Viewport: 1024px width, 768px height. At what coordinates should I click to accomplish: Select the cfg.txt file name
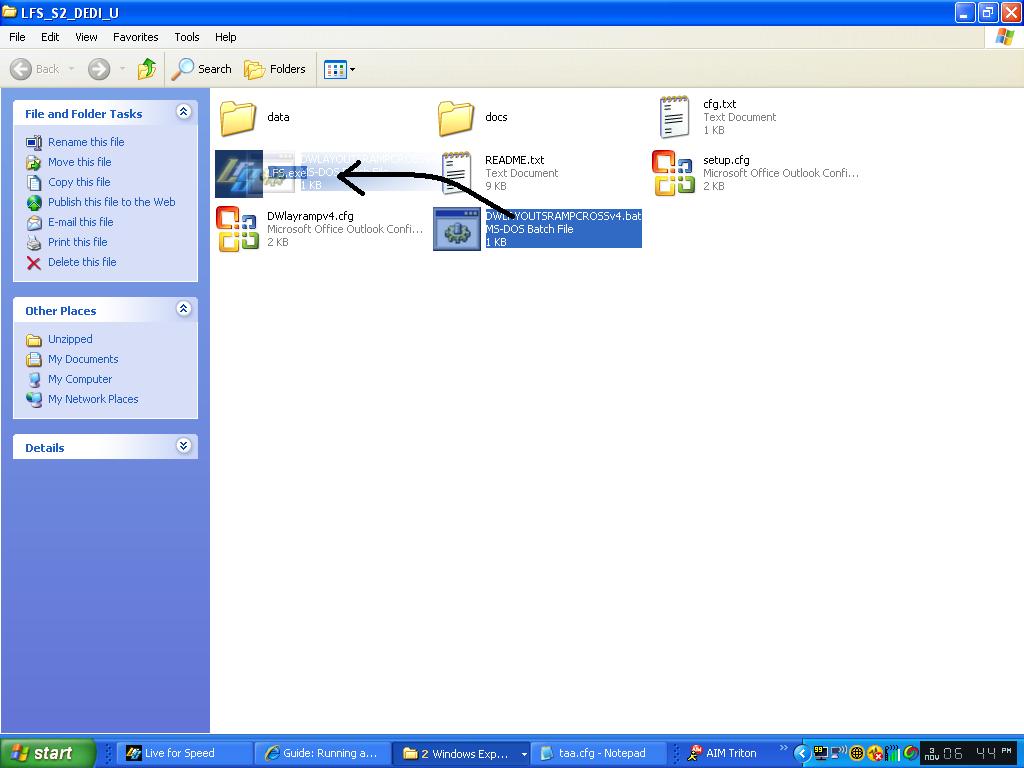tap(720, 104)
